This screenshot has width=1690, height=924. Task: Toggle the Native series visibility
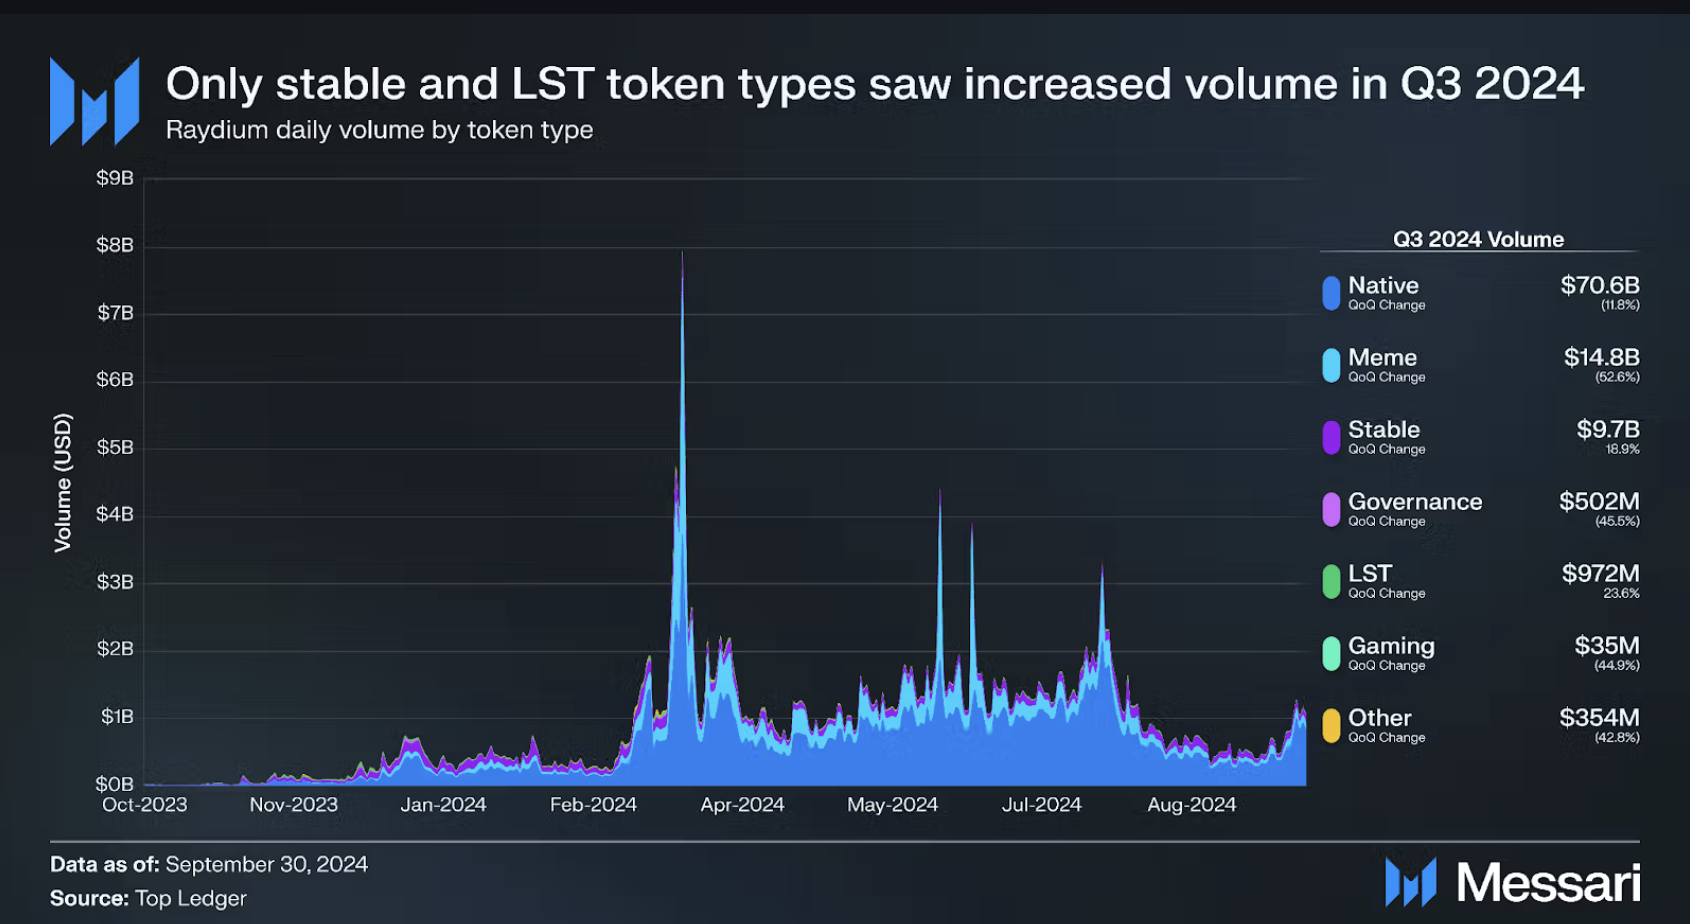pos(1383,285)
